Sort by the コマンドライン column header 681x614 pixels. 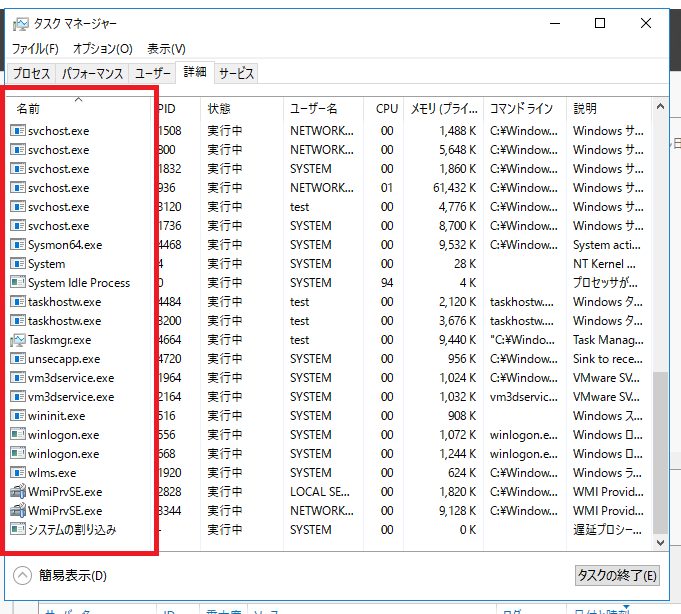[525, 108]
